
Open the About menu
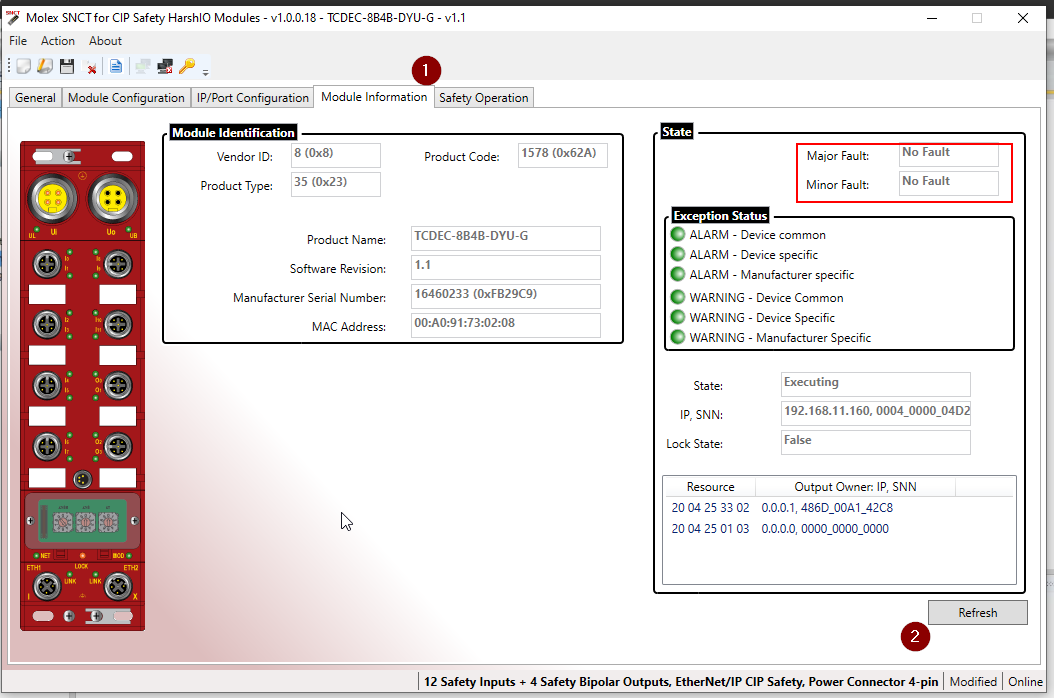click(106, 41)
